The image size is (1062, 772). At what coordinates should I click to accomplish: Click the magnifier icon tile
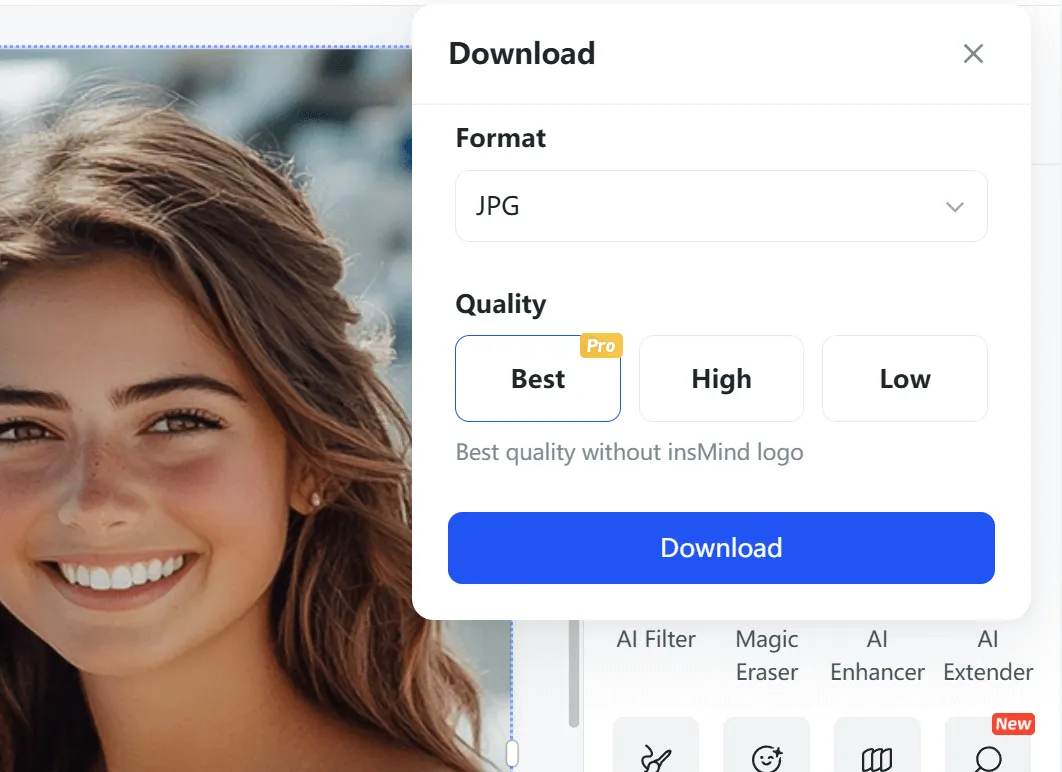[988, 745]
